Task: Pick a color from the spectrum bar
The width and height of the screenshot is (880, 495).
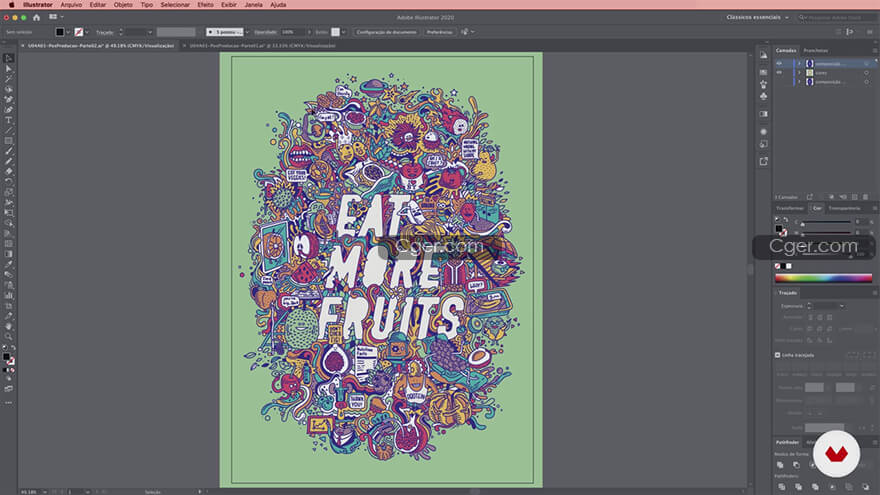Action: 823,278
